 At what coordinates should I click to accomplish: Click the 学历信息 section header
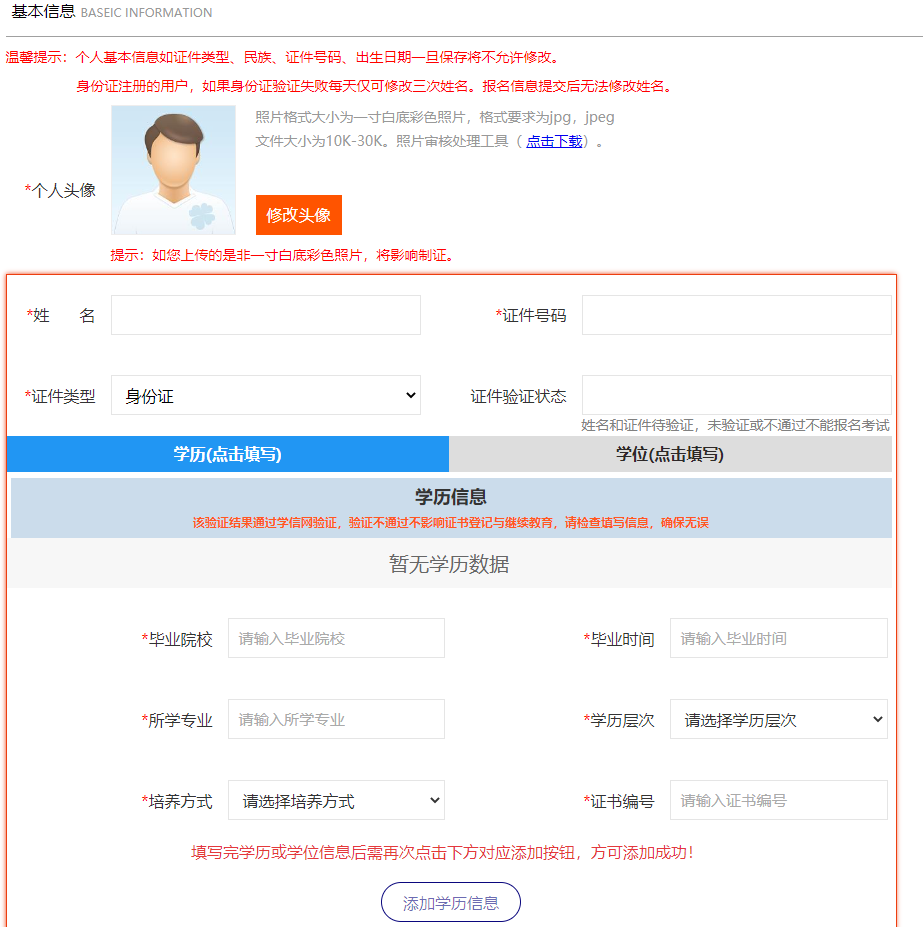(450, 497)
